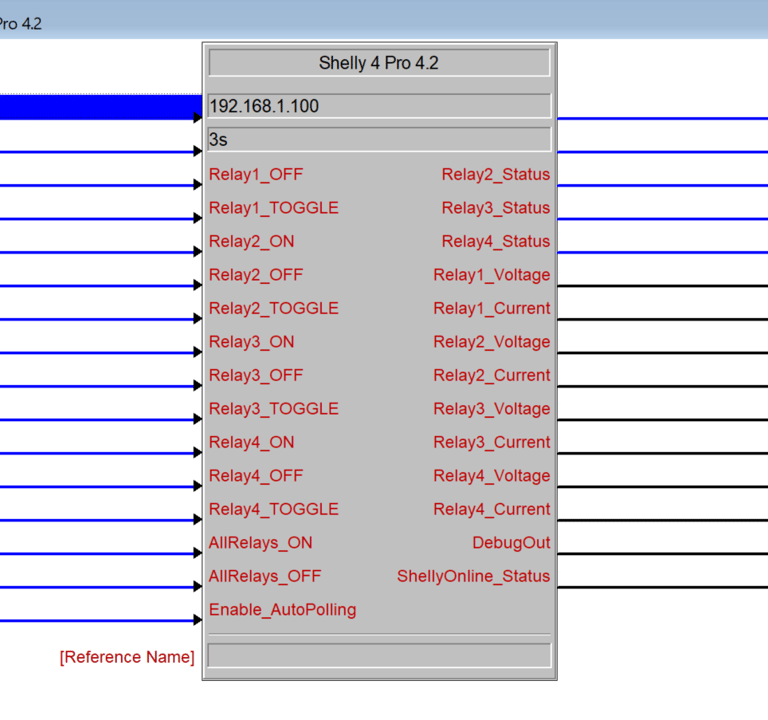768x720 pixels.
Task: Select the Relay2_ON input signal
Action: [251, 241]
